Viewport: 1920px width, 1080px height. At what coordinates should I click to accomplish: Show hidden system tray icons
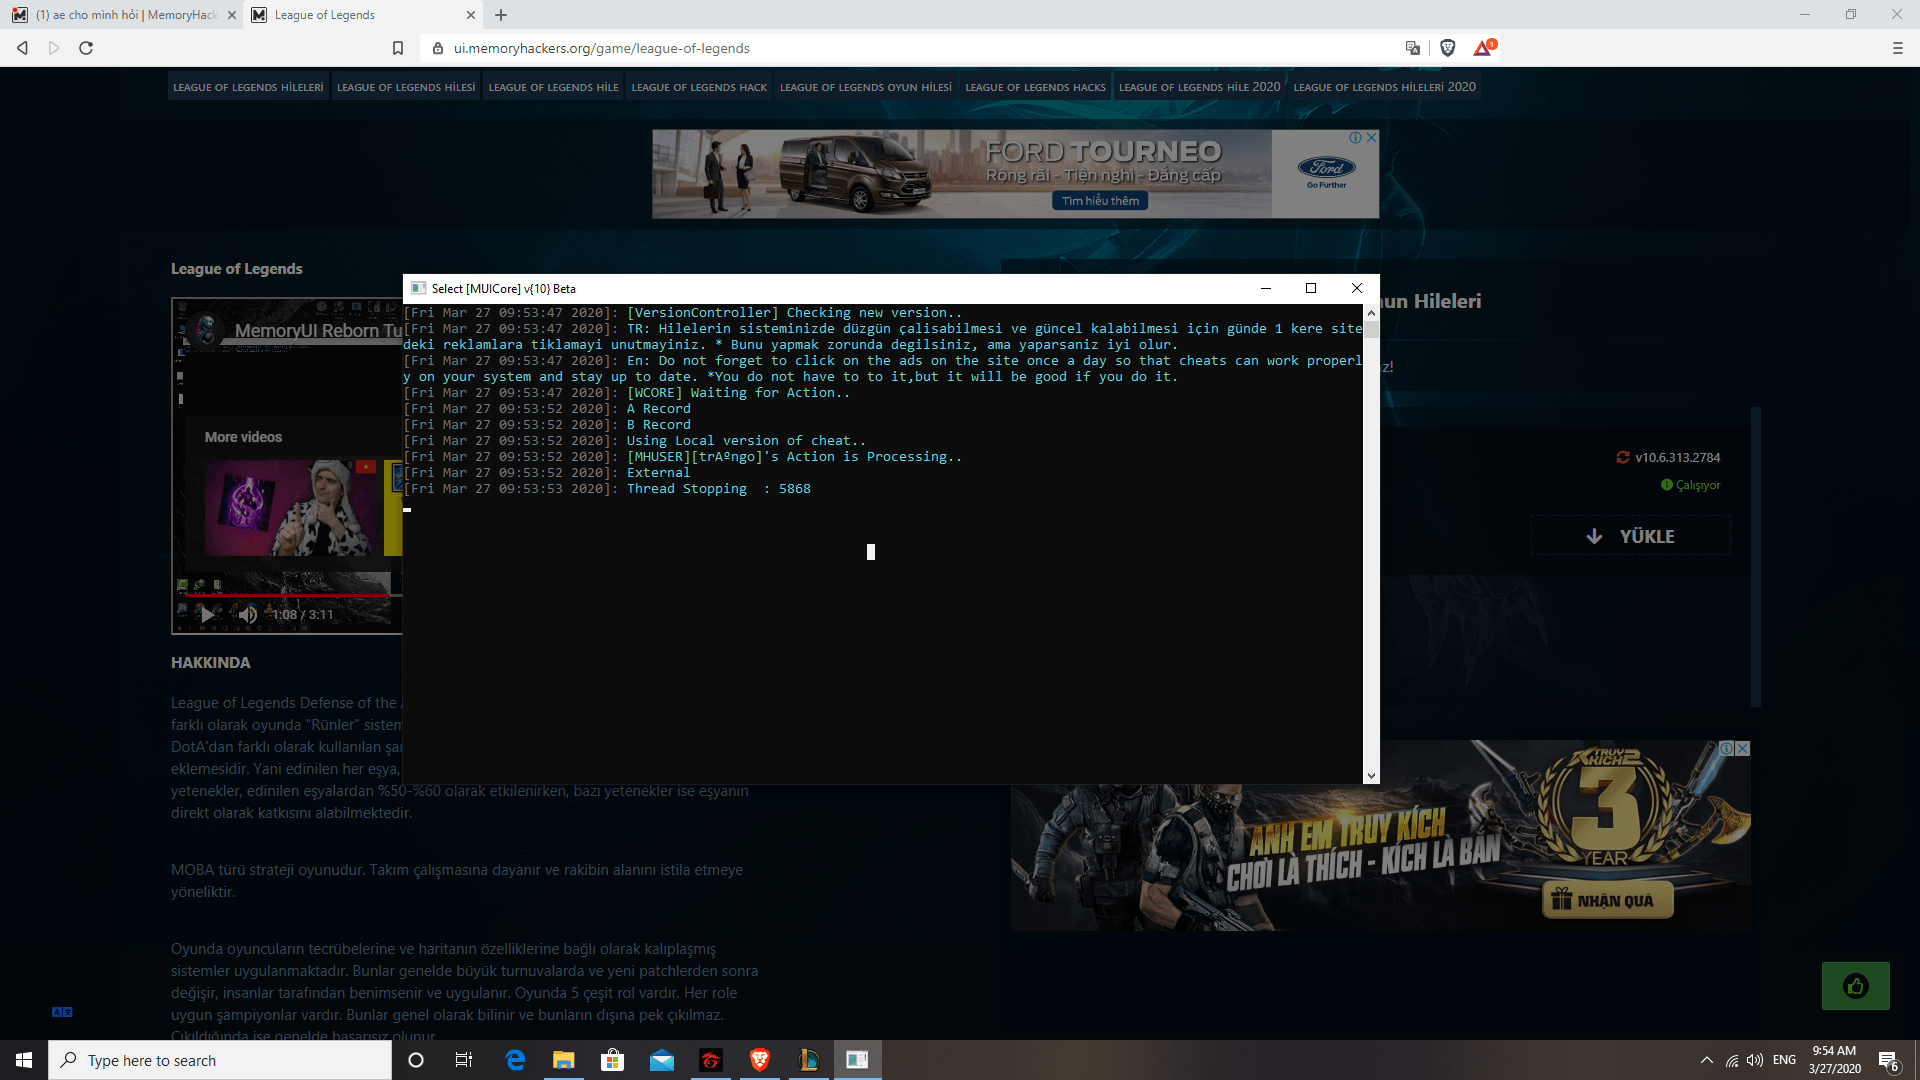1706,1060
